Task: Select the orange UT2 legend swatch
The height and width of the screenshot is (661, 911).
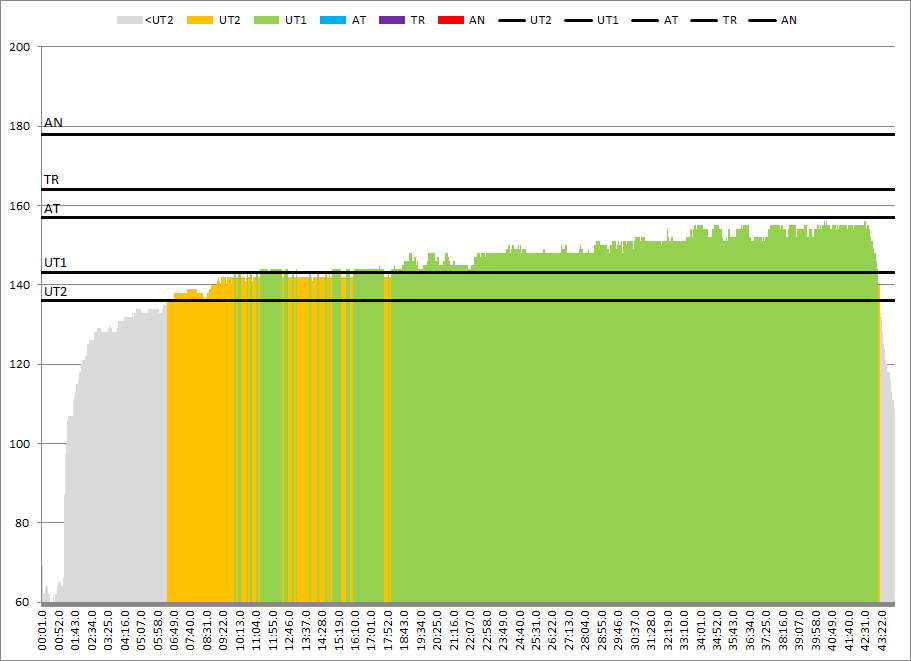Action: click(x=203, y=20)
